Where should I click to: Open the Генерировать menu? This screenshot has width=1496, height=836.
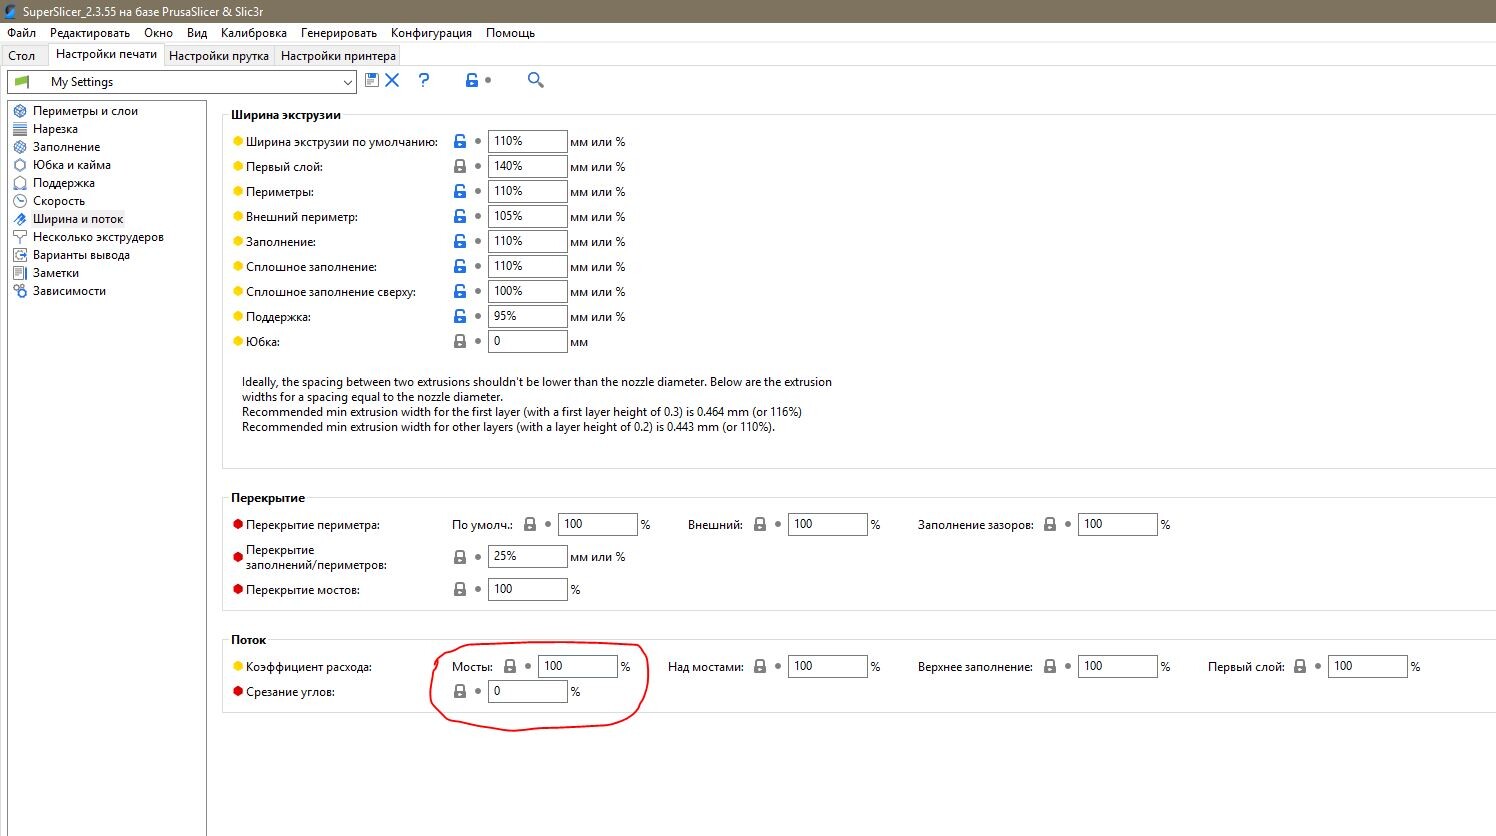(339, 33)
